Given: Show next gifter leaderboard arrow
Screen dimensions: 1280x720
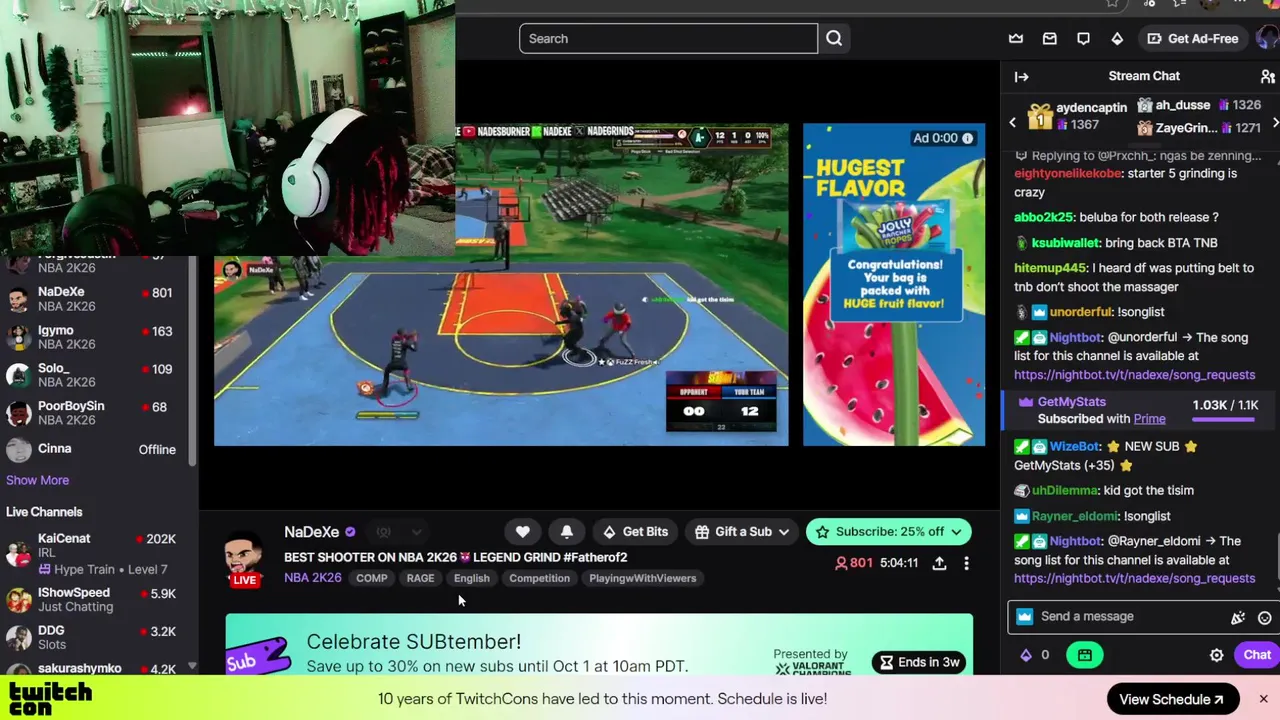Looking at the screenshot, I should point(1274,122).
